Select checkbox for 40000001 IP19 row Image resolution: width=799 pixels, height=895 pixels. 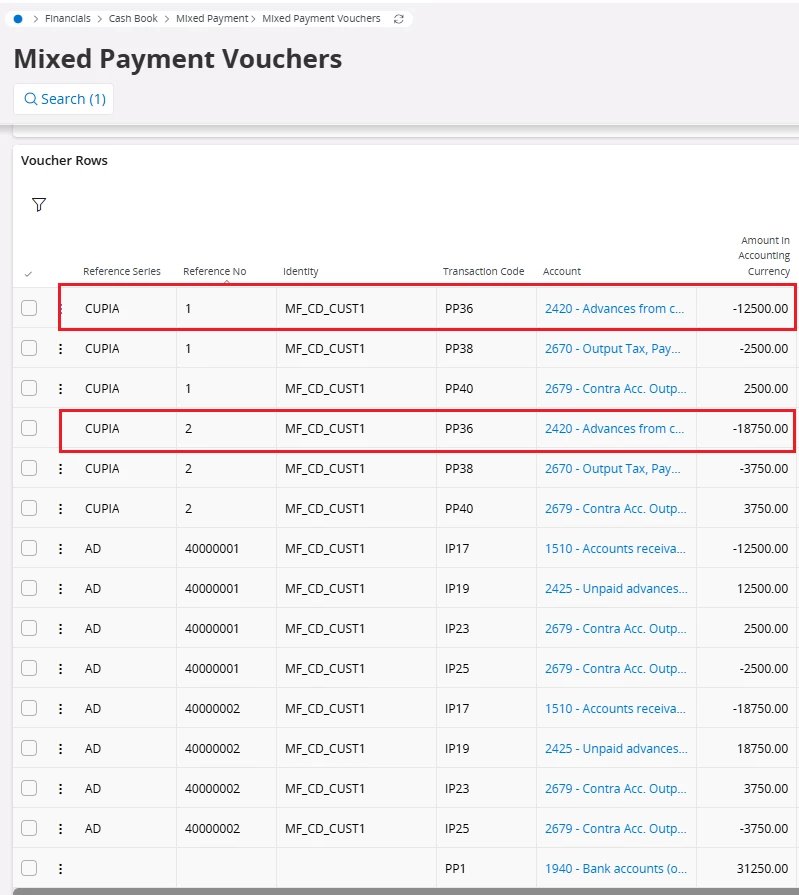tap(29, 588)
